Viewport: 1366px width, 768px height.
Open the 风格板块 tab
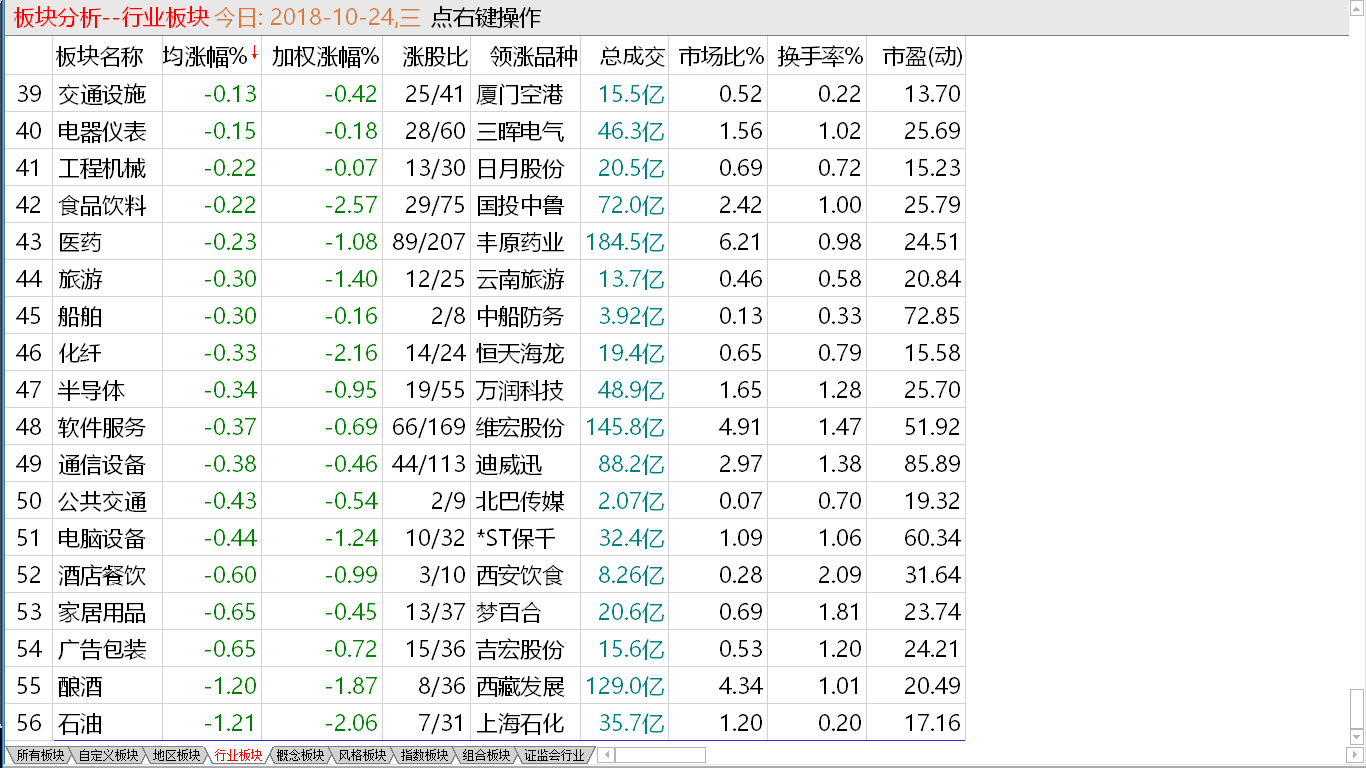pos(361,755)
